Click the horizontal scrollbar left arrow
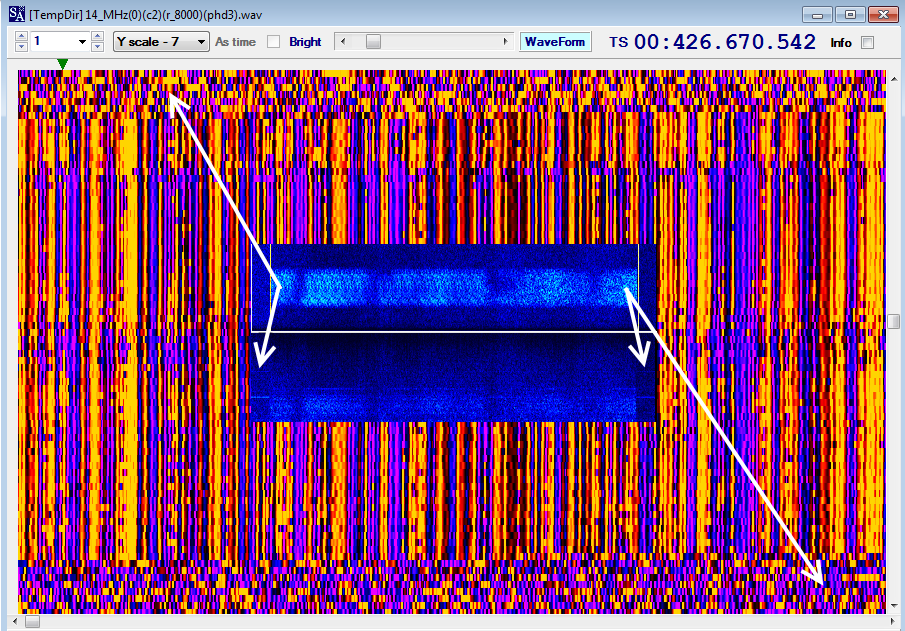The width and height of the screenshot is (905, 631). point(15,621)
